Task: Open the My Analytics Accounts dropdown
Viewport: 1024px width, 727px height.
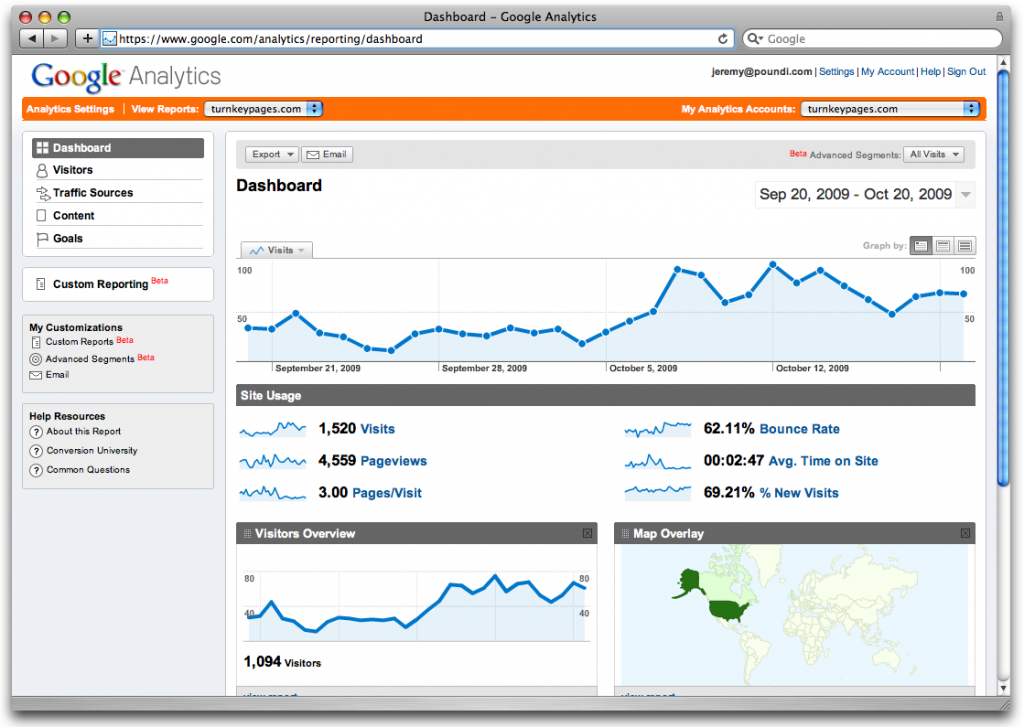Action: tap(891, 109)
